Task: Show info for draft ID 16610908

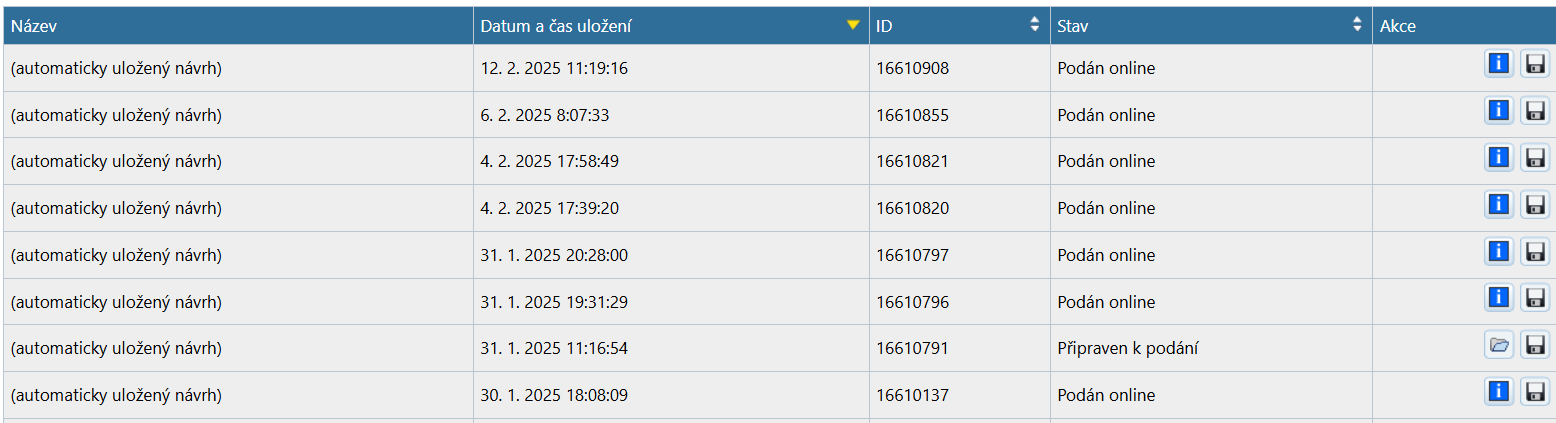Action: pyautogui.click(x=1498, y=64)
